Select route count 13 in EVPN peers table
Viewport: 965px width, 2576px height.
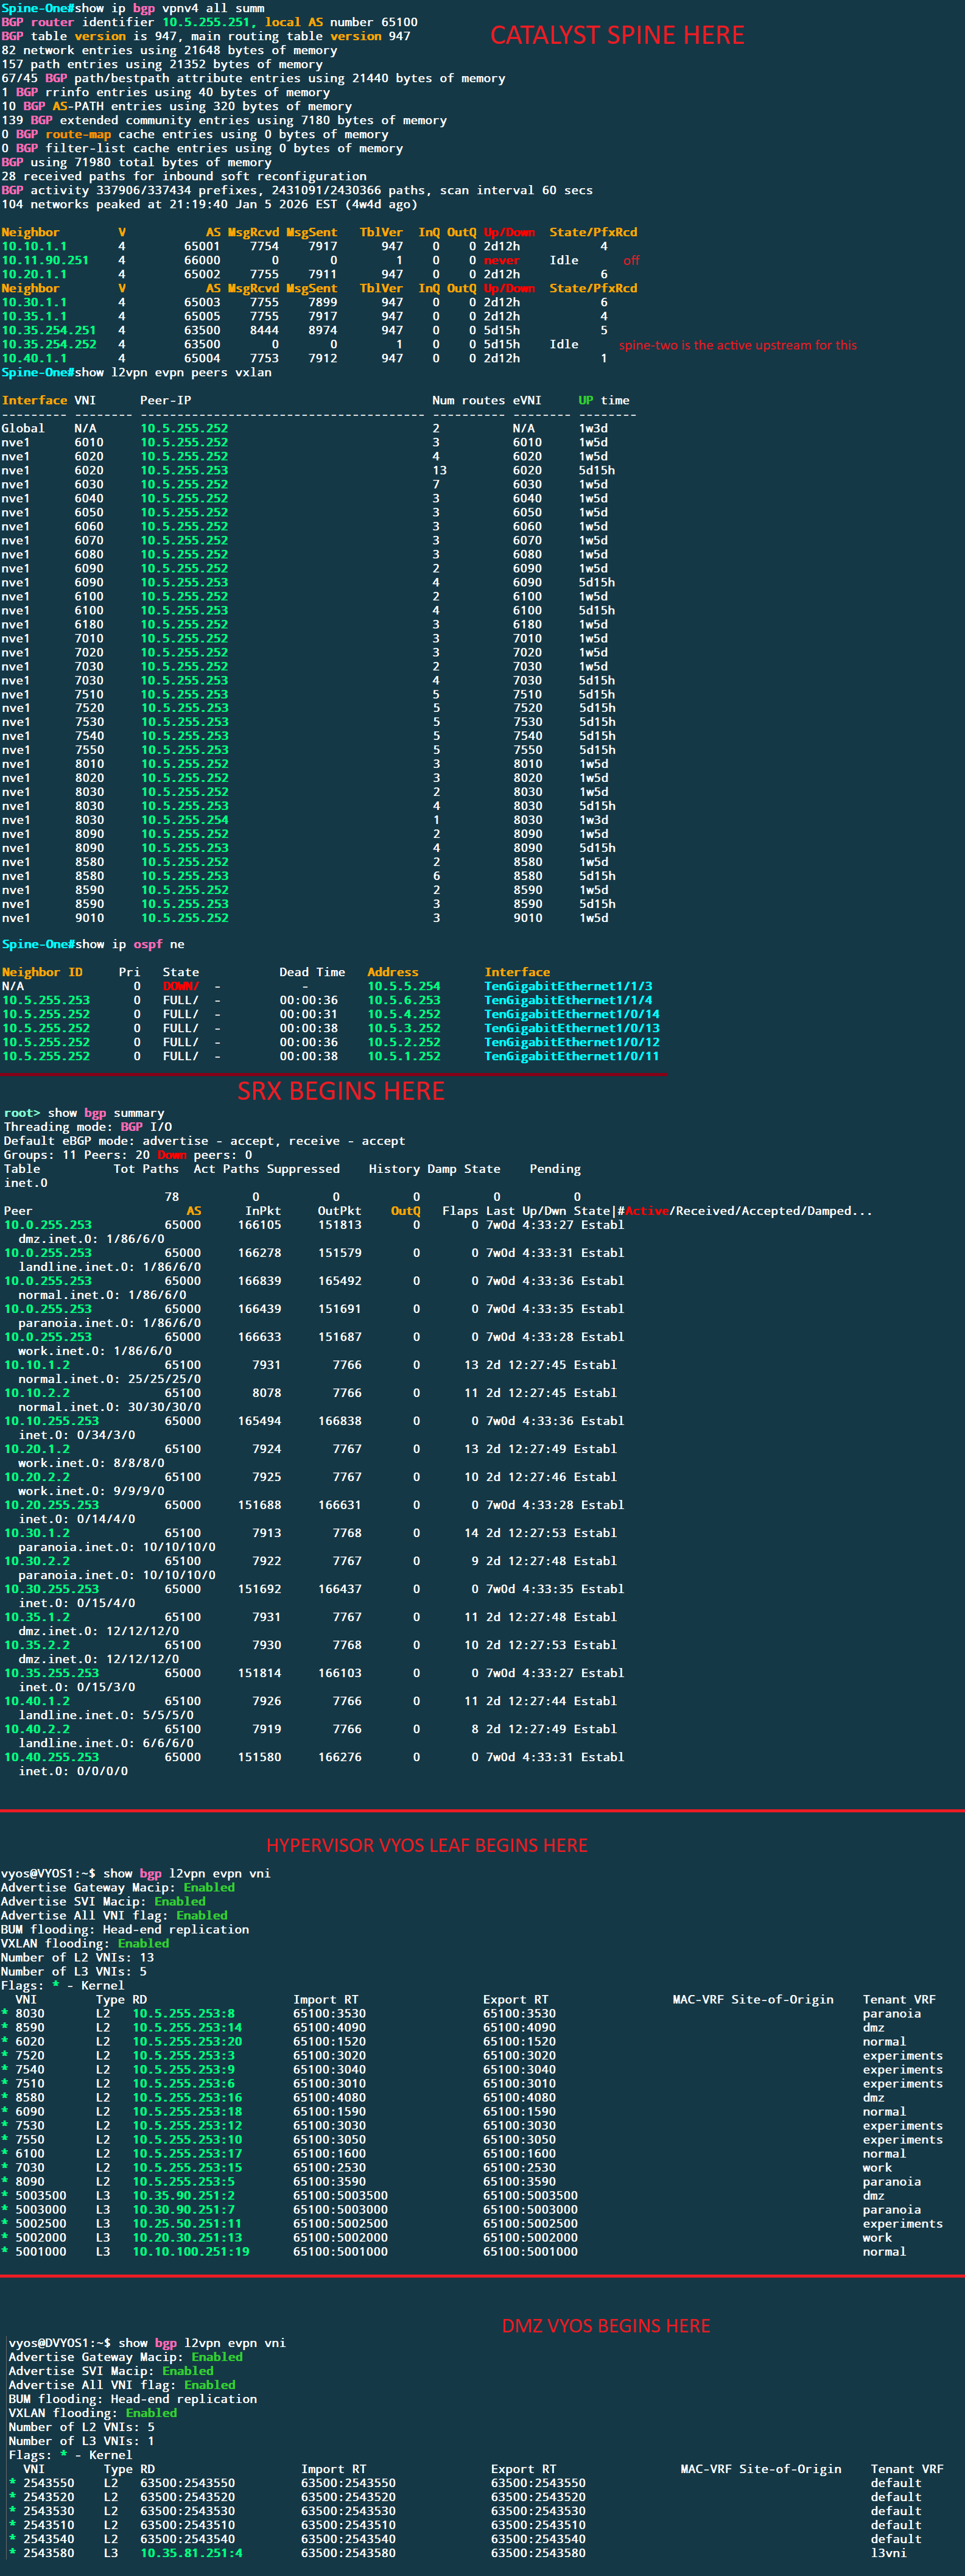[440, 470]
